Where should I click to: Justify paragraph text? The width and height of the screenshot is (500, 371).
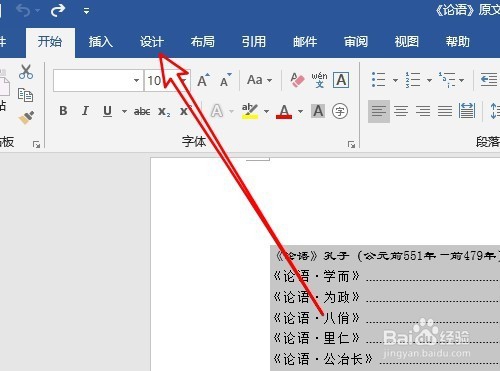tap(445, 111)
